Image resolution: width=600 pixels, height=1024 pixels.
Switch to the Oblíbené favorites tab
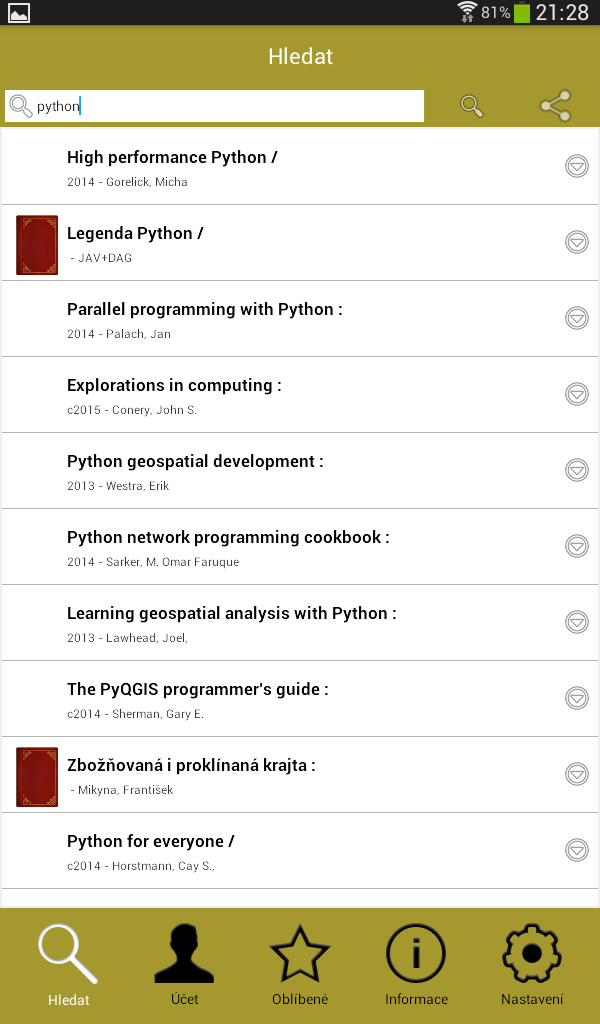click(x=300, y=964)
